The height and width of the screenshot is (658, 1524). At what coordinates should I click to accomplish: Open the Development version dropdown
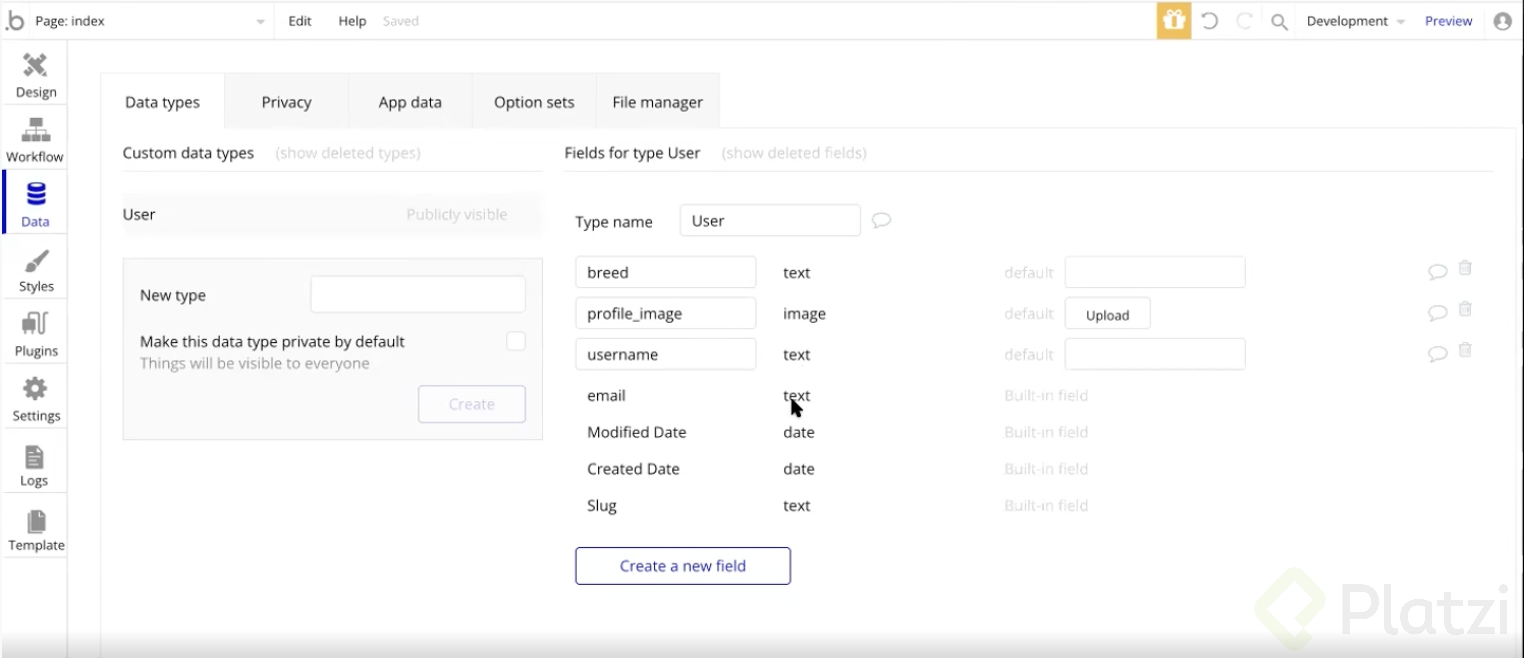pos(1355,21)
